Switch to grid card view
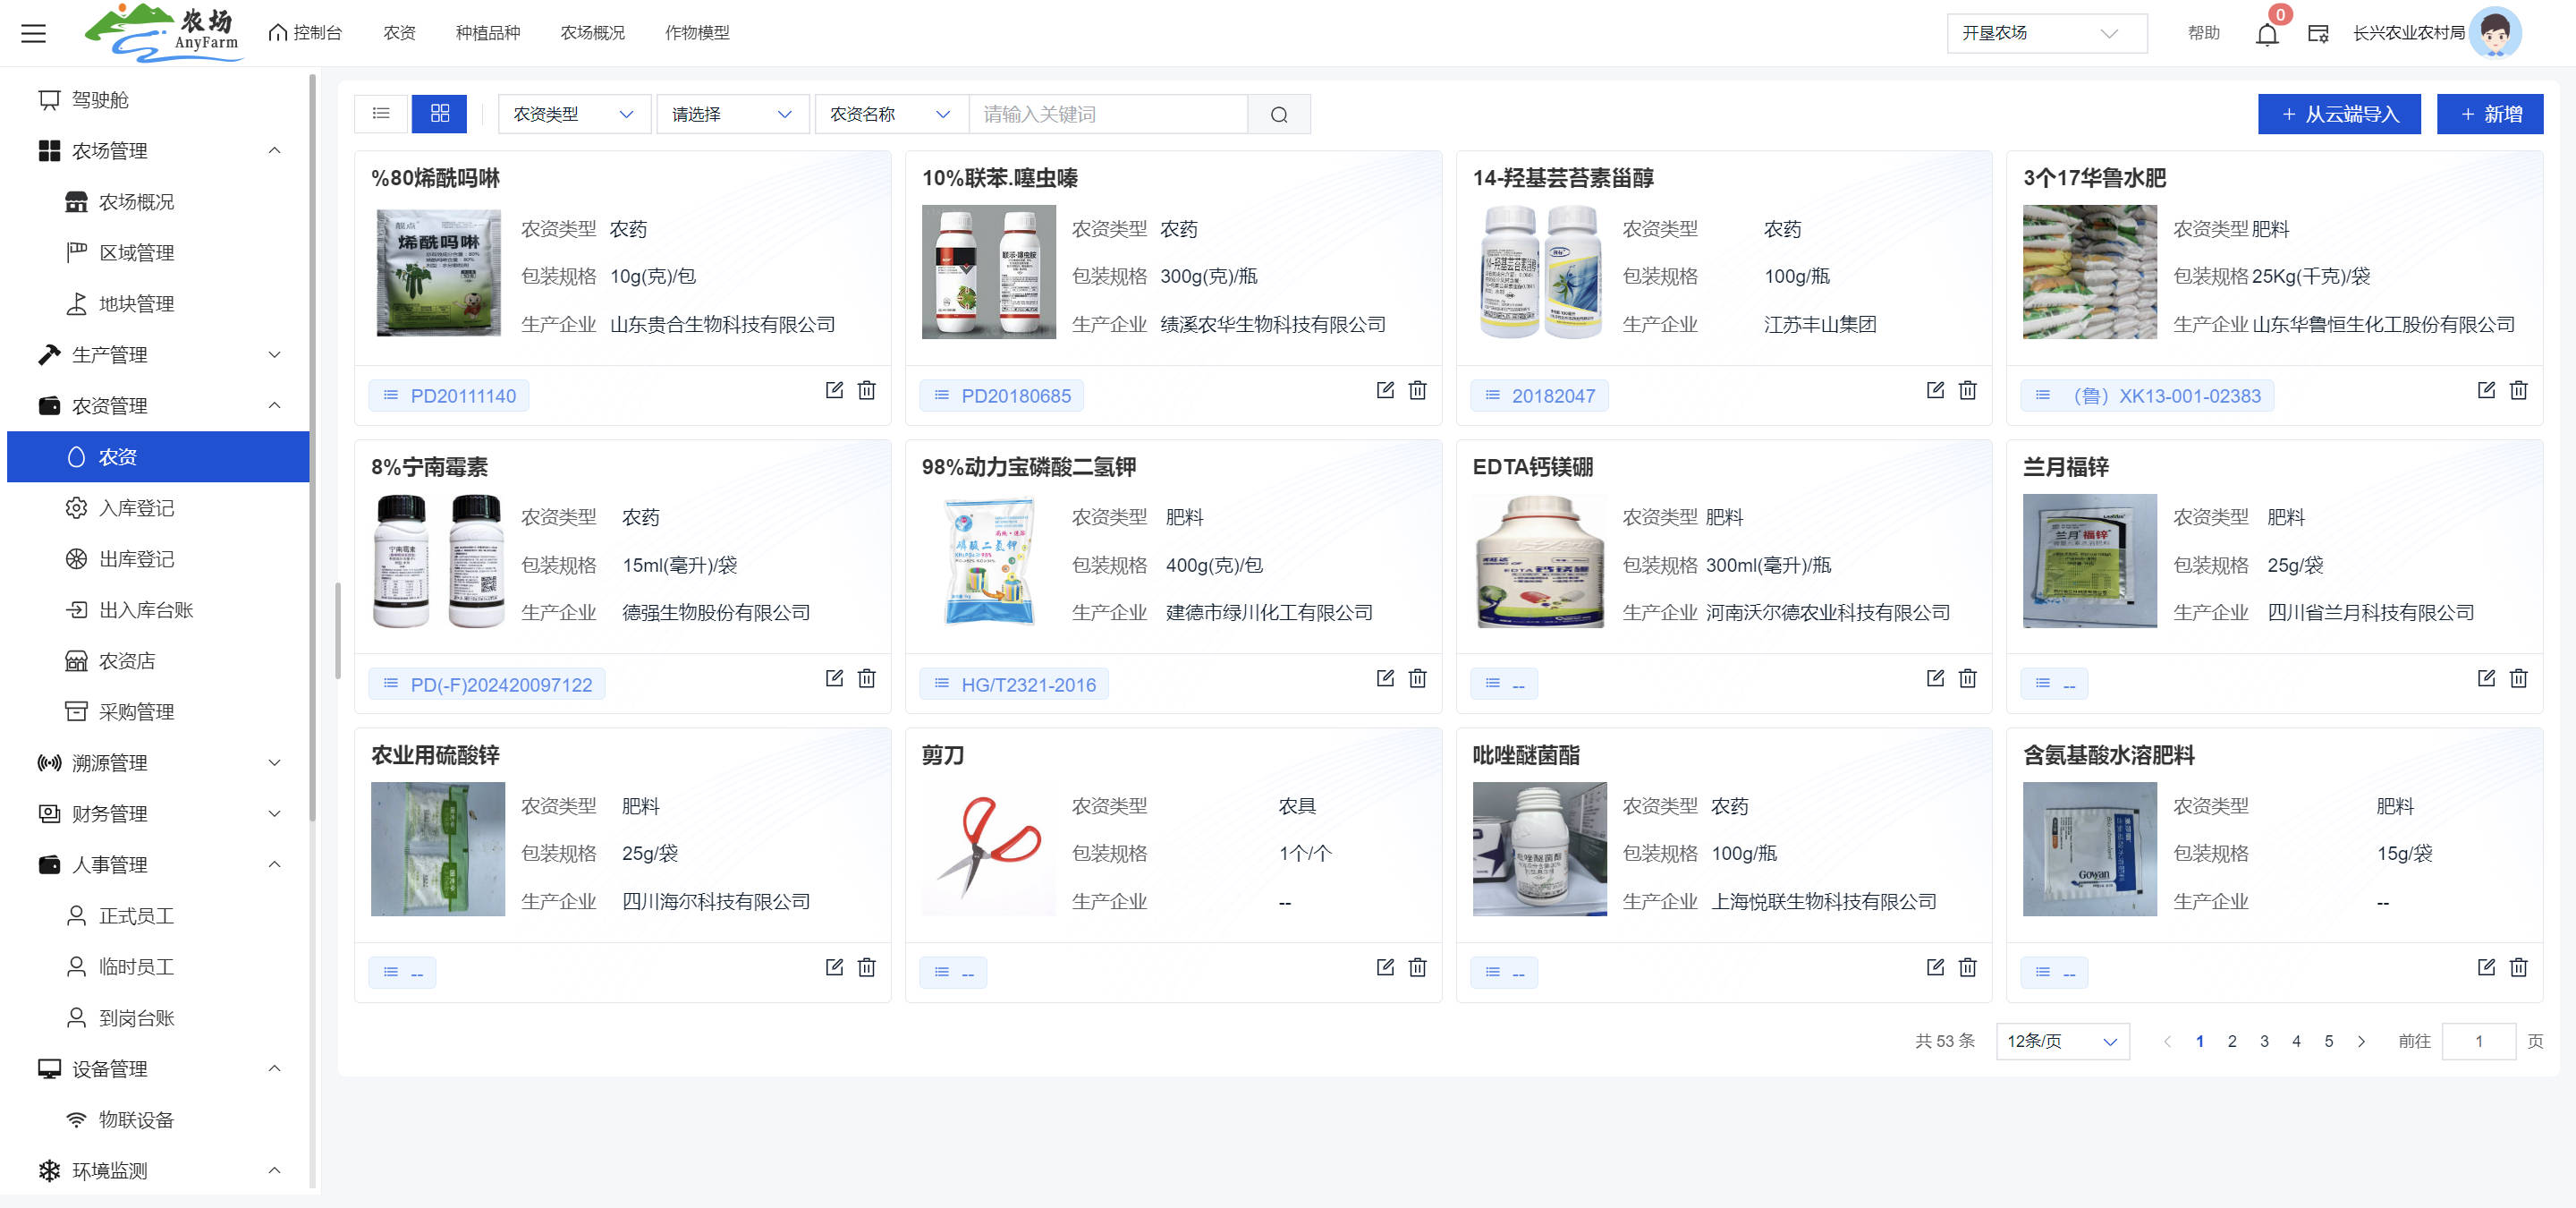This screenshot has width=2576, height=1208. [439, 114]
